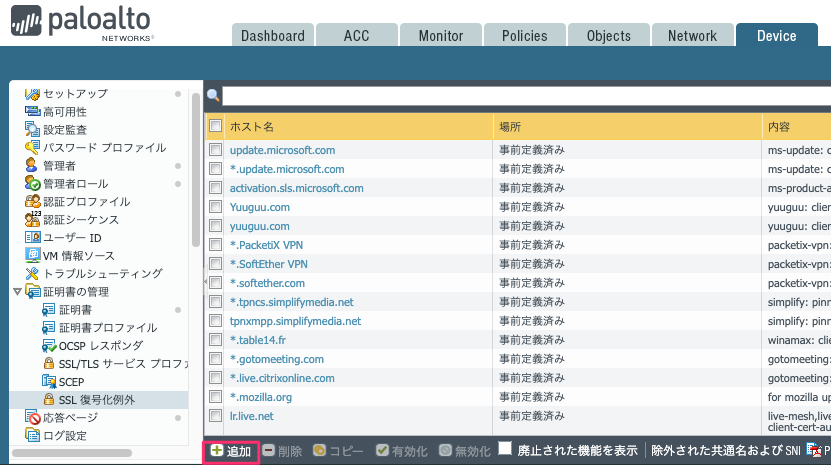Click the パスワード プロファイル key icon

tap(32, 147)
